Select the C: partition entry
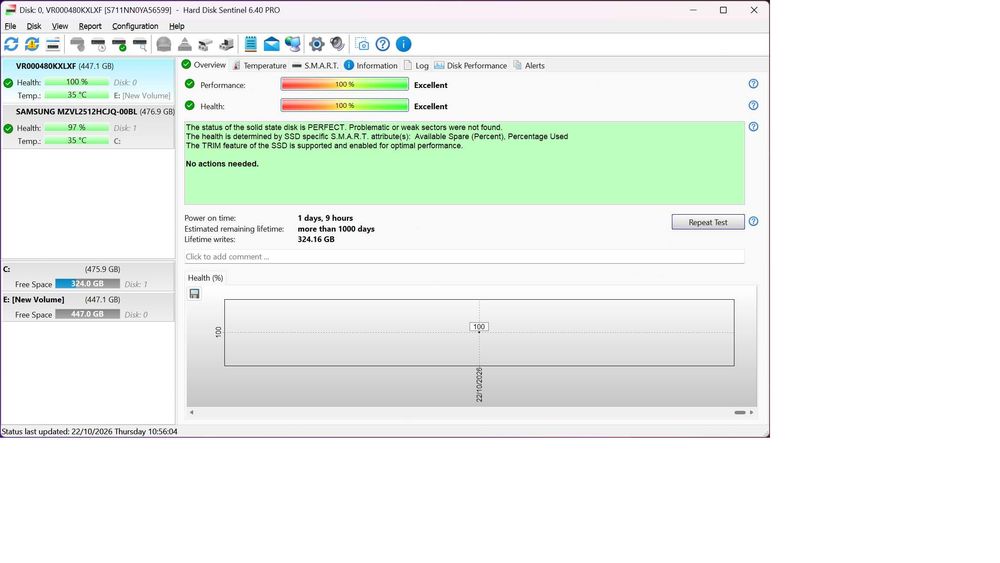 click(x=88, y=277)
